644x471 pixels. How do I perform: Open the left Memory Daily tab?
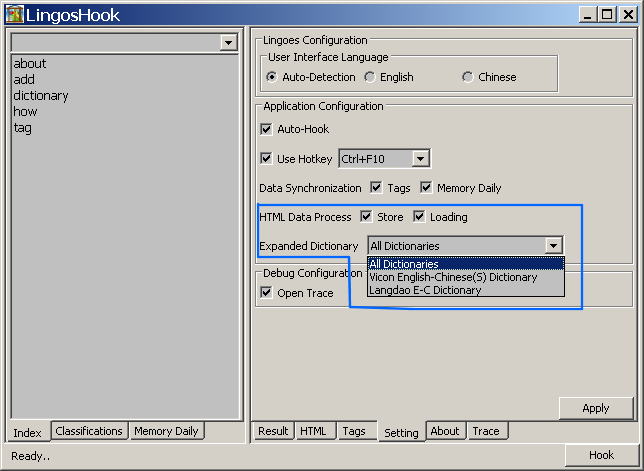point(166,431)
